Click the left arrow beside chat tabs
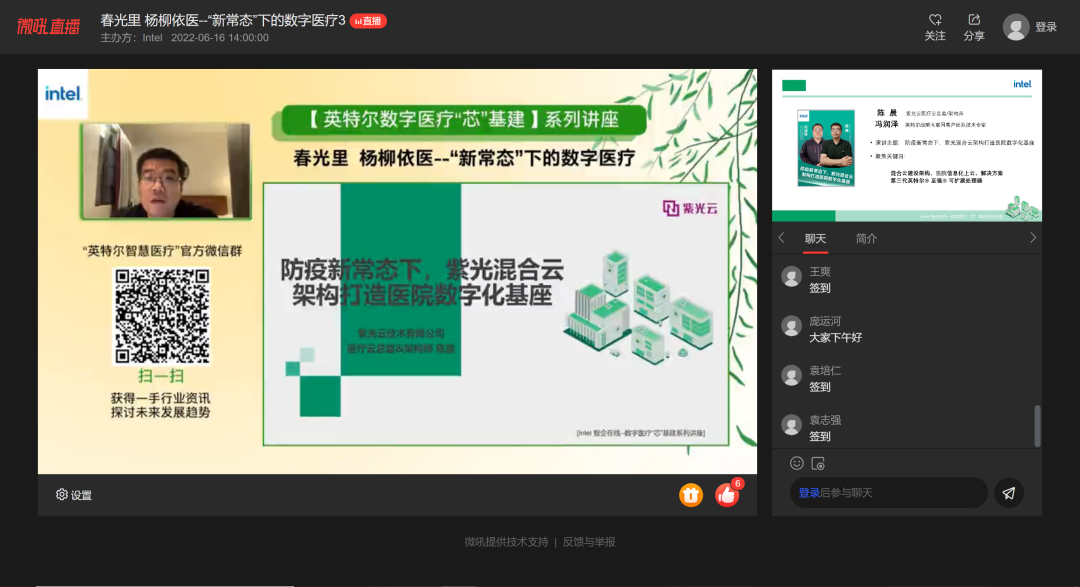Image resolution: width=1080 pixels, height=587 pixels. (x=782, y=238)
